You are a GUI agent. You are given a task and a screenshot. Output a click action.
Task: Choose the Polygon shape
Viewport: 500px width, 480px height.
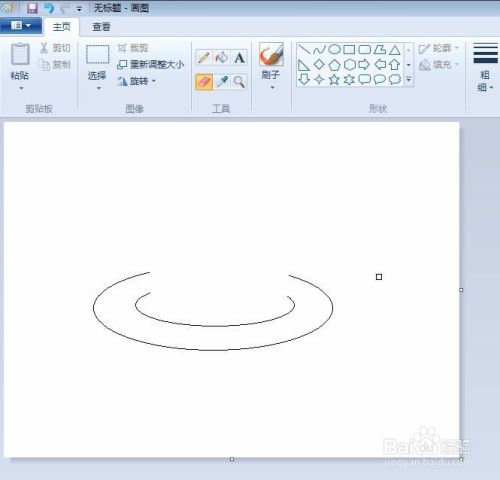(x=380, y=50)
